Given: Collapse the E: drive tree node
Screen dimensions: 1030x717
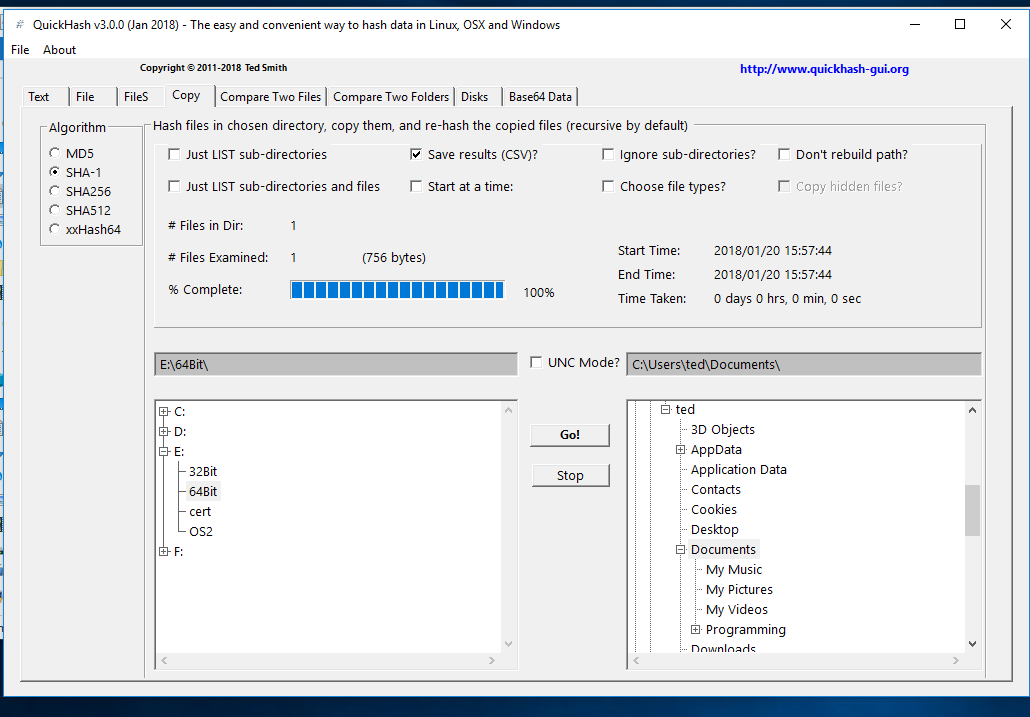Looking at the screenshot, I should point(163,451).
